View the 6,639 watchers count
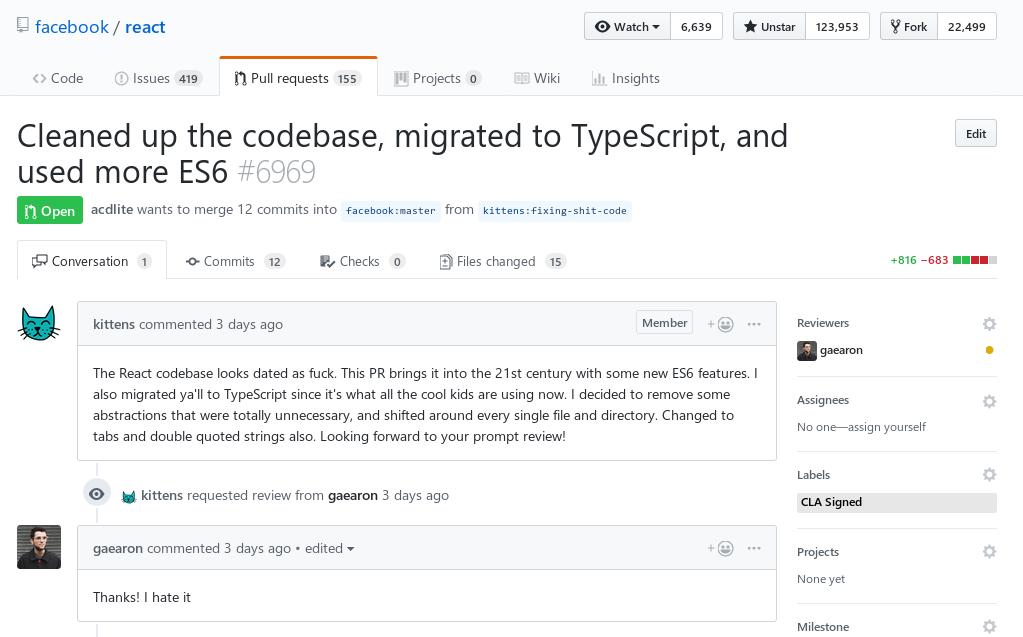The width and height of the screenshot is (1023, 637). pyautogui.click(x=696, y=27)
